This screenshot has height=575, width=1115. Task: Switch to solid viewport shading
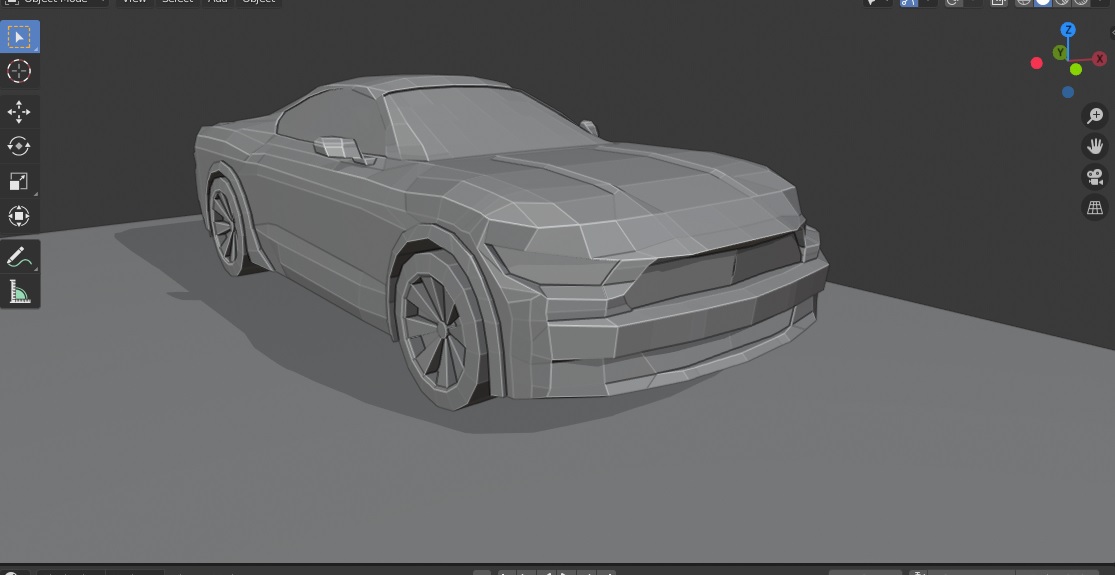tap(1043, 2)
